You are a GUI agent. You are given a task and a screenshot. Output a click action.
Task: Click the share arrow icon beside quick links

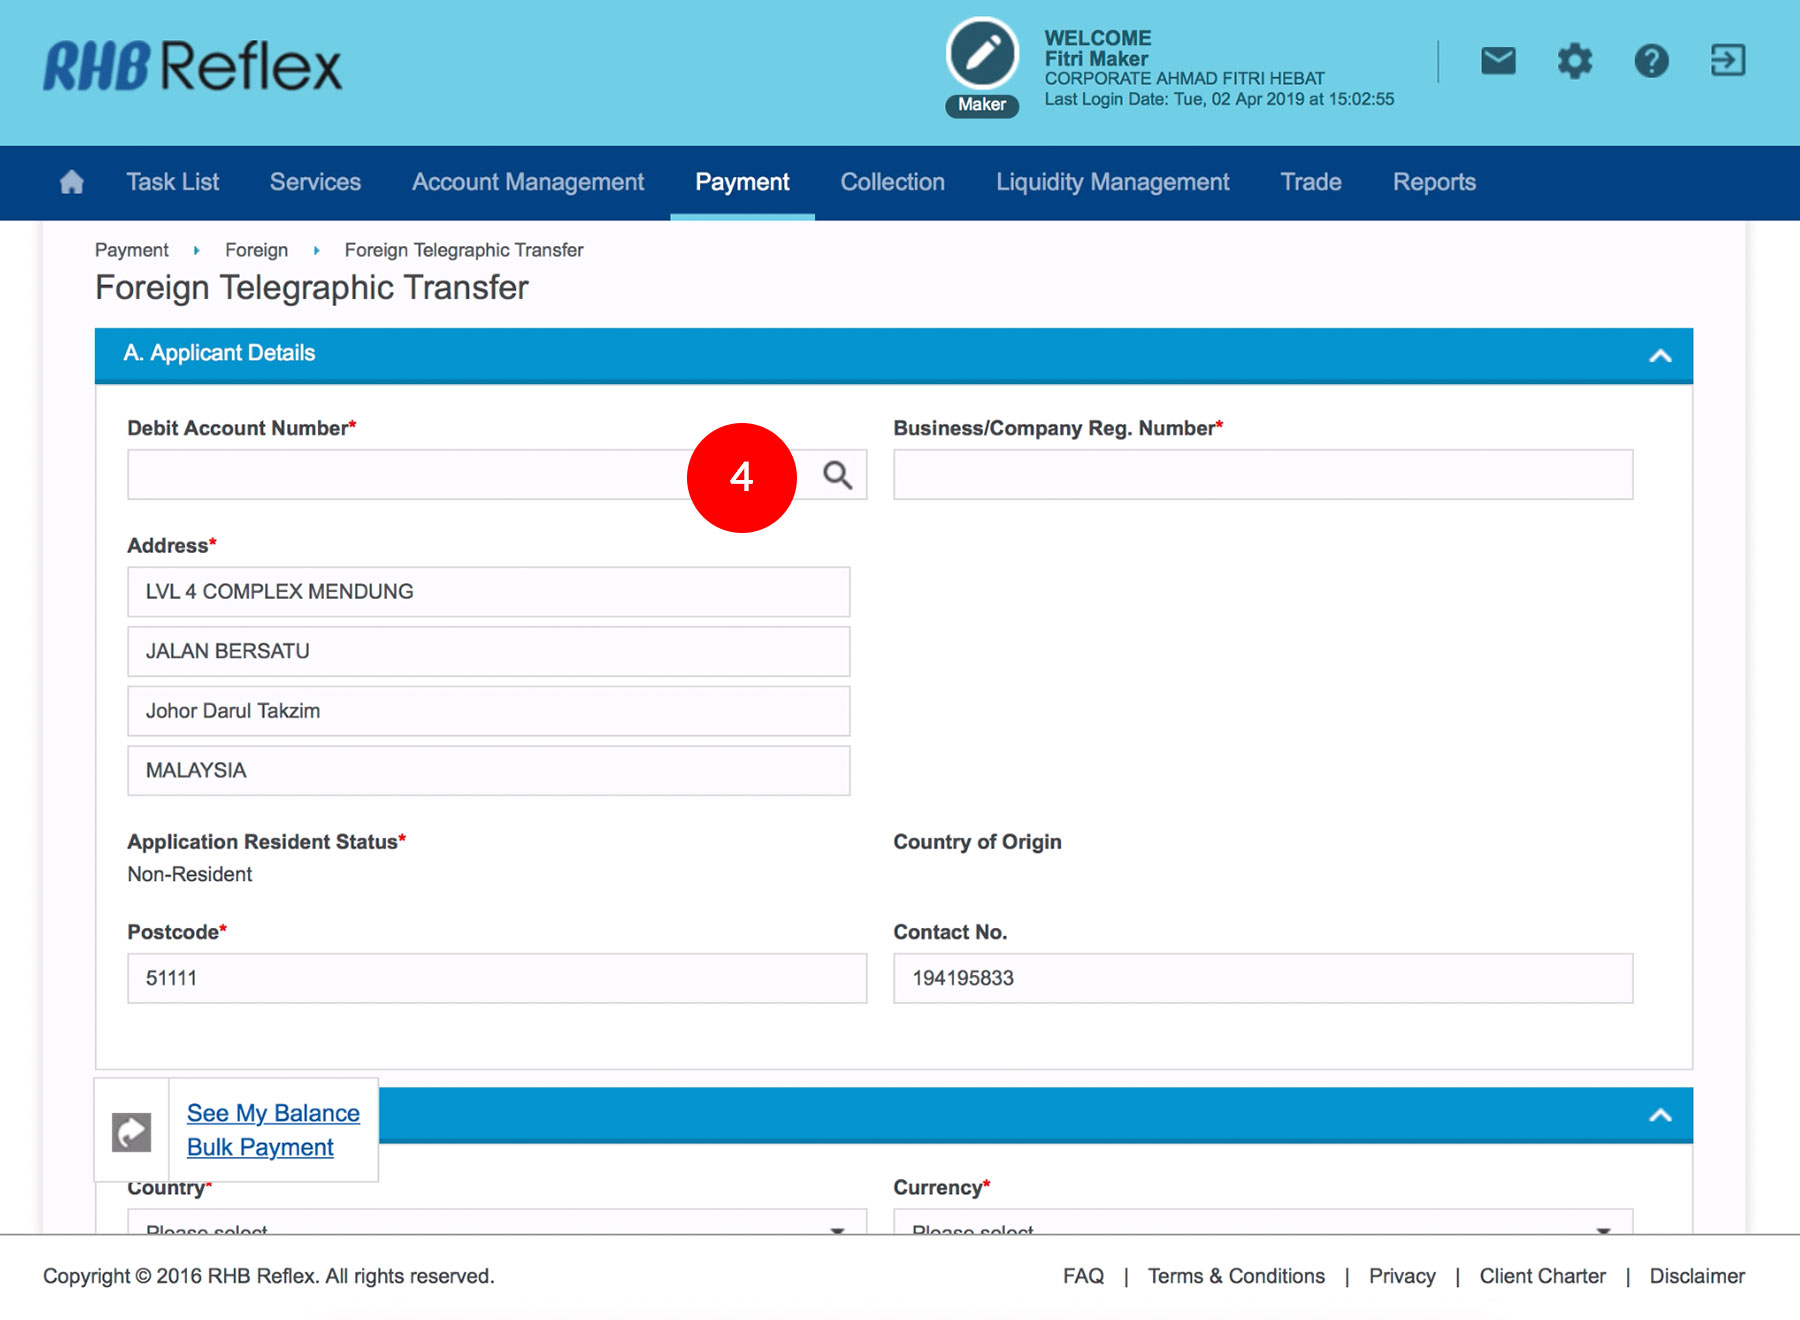[132, 1132]
